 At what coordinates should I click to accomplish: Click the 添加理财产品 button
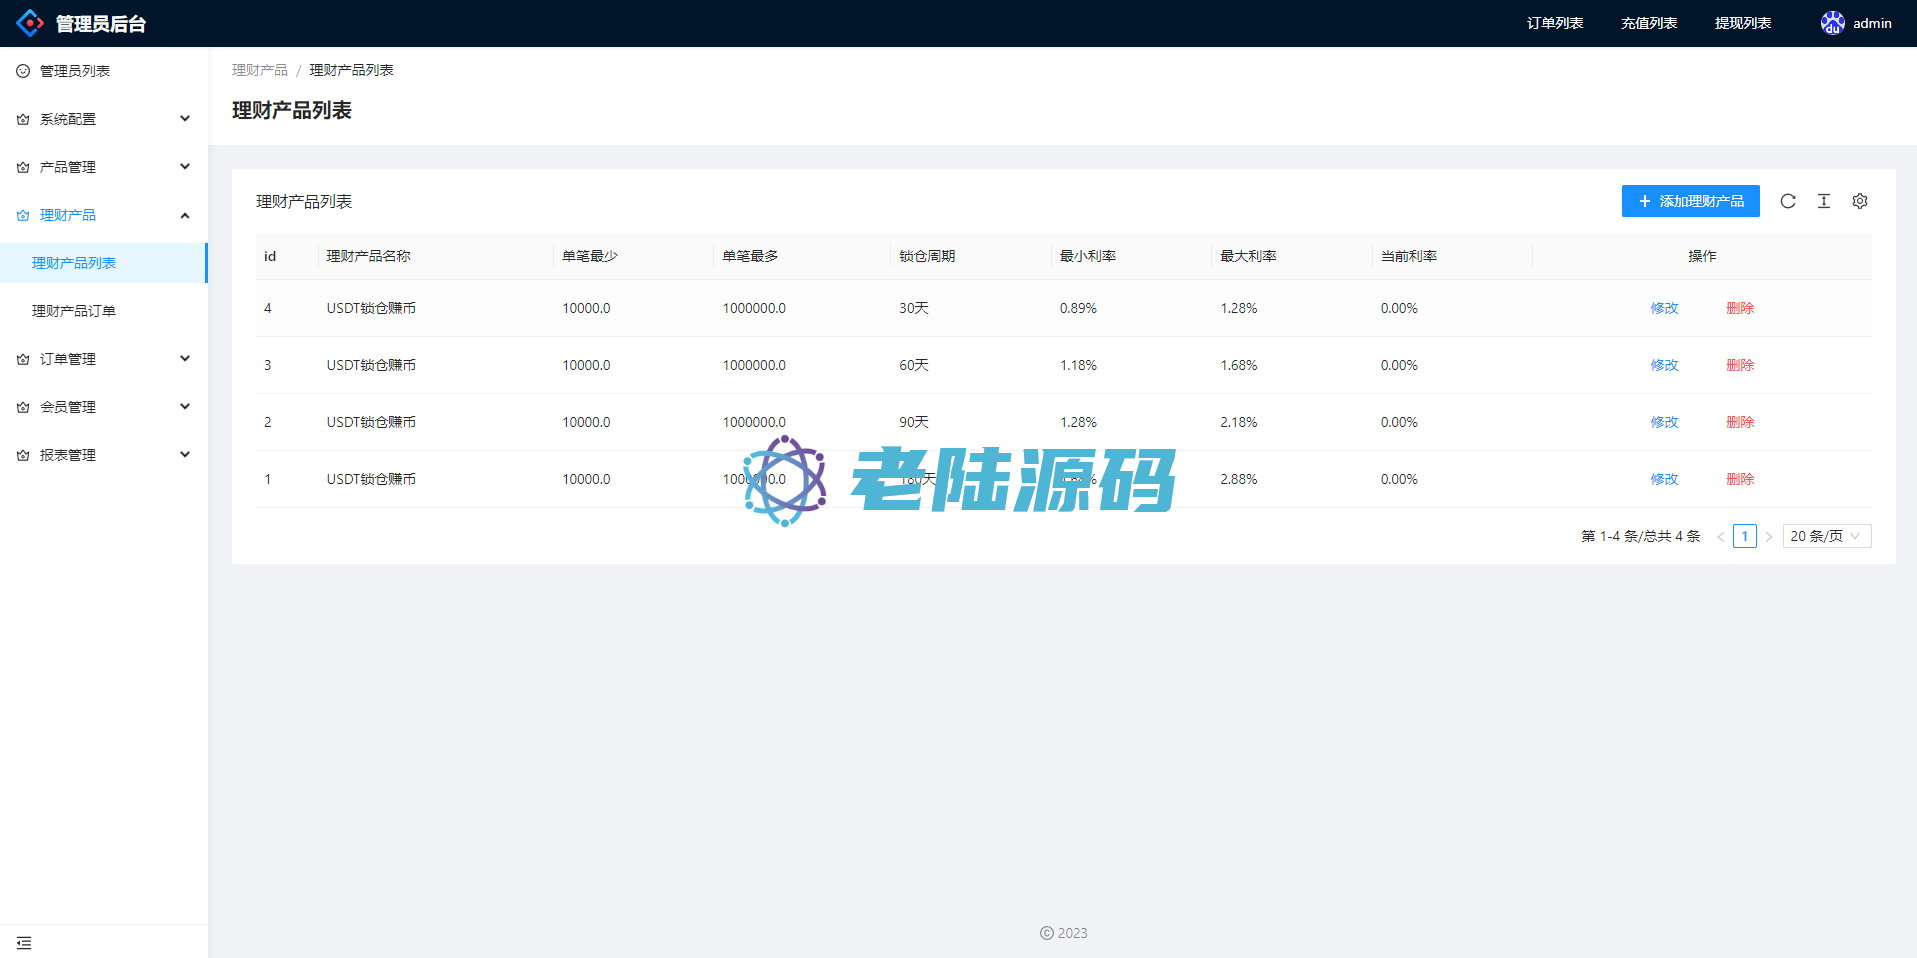[x=1690, y=201]
